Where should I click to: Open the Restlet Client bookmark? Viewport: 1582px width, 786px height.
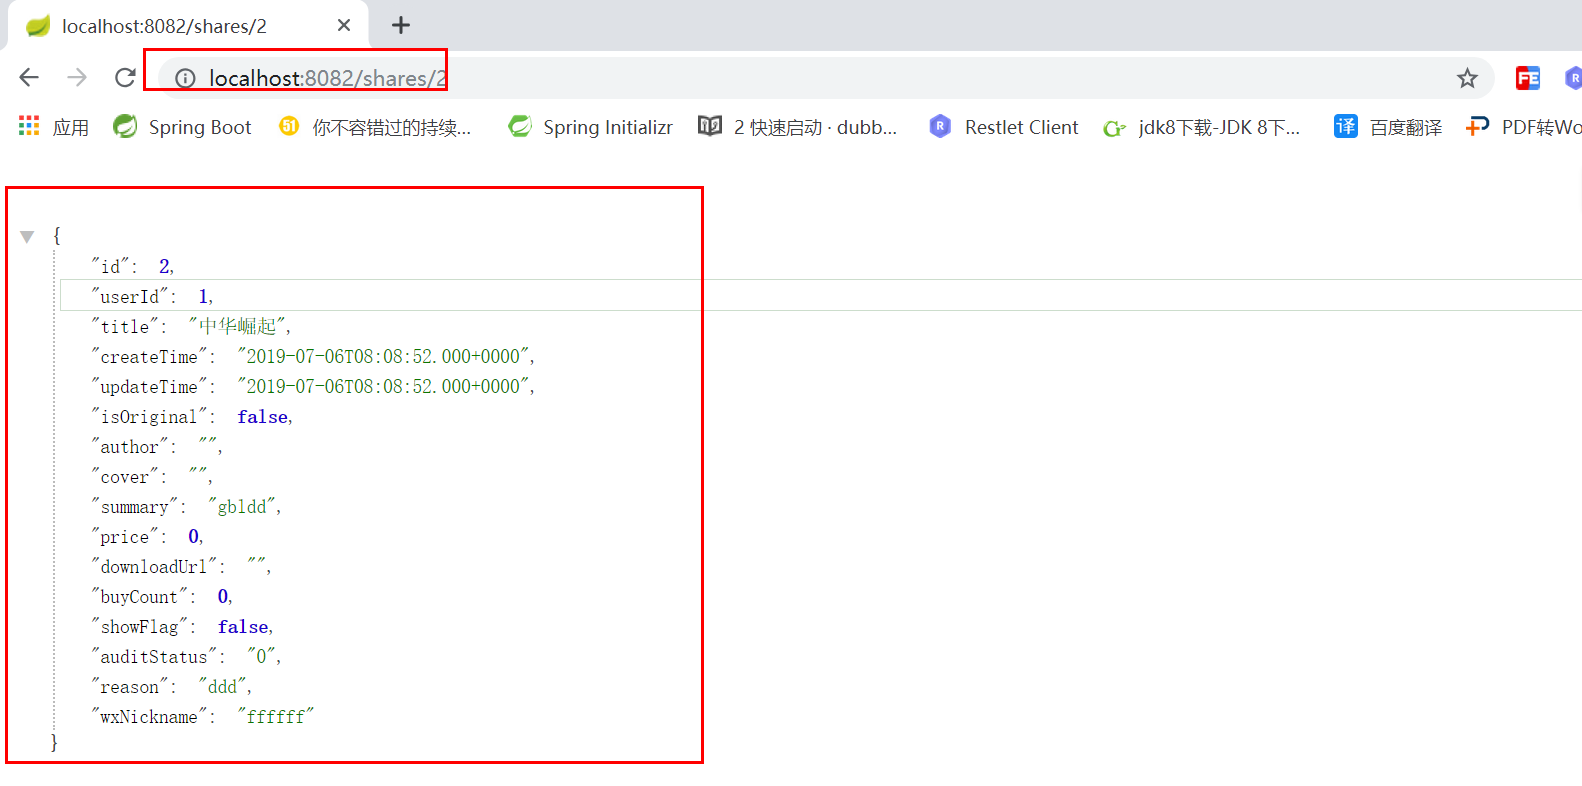point(1004,127)
